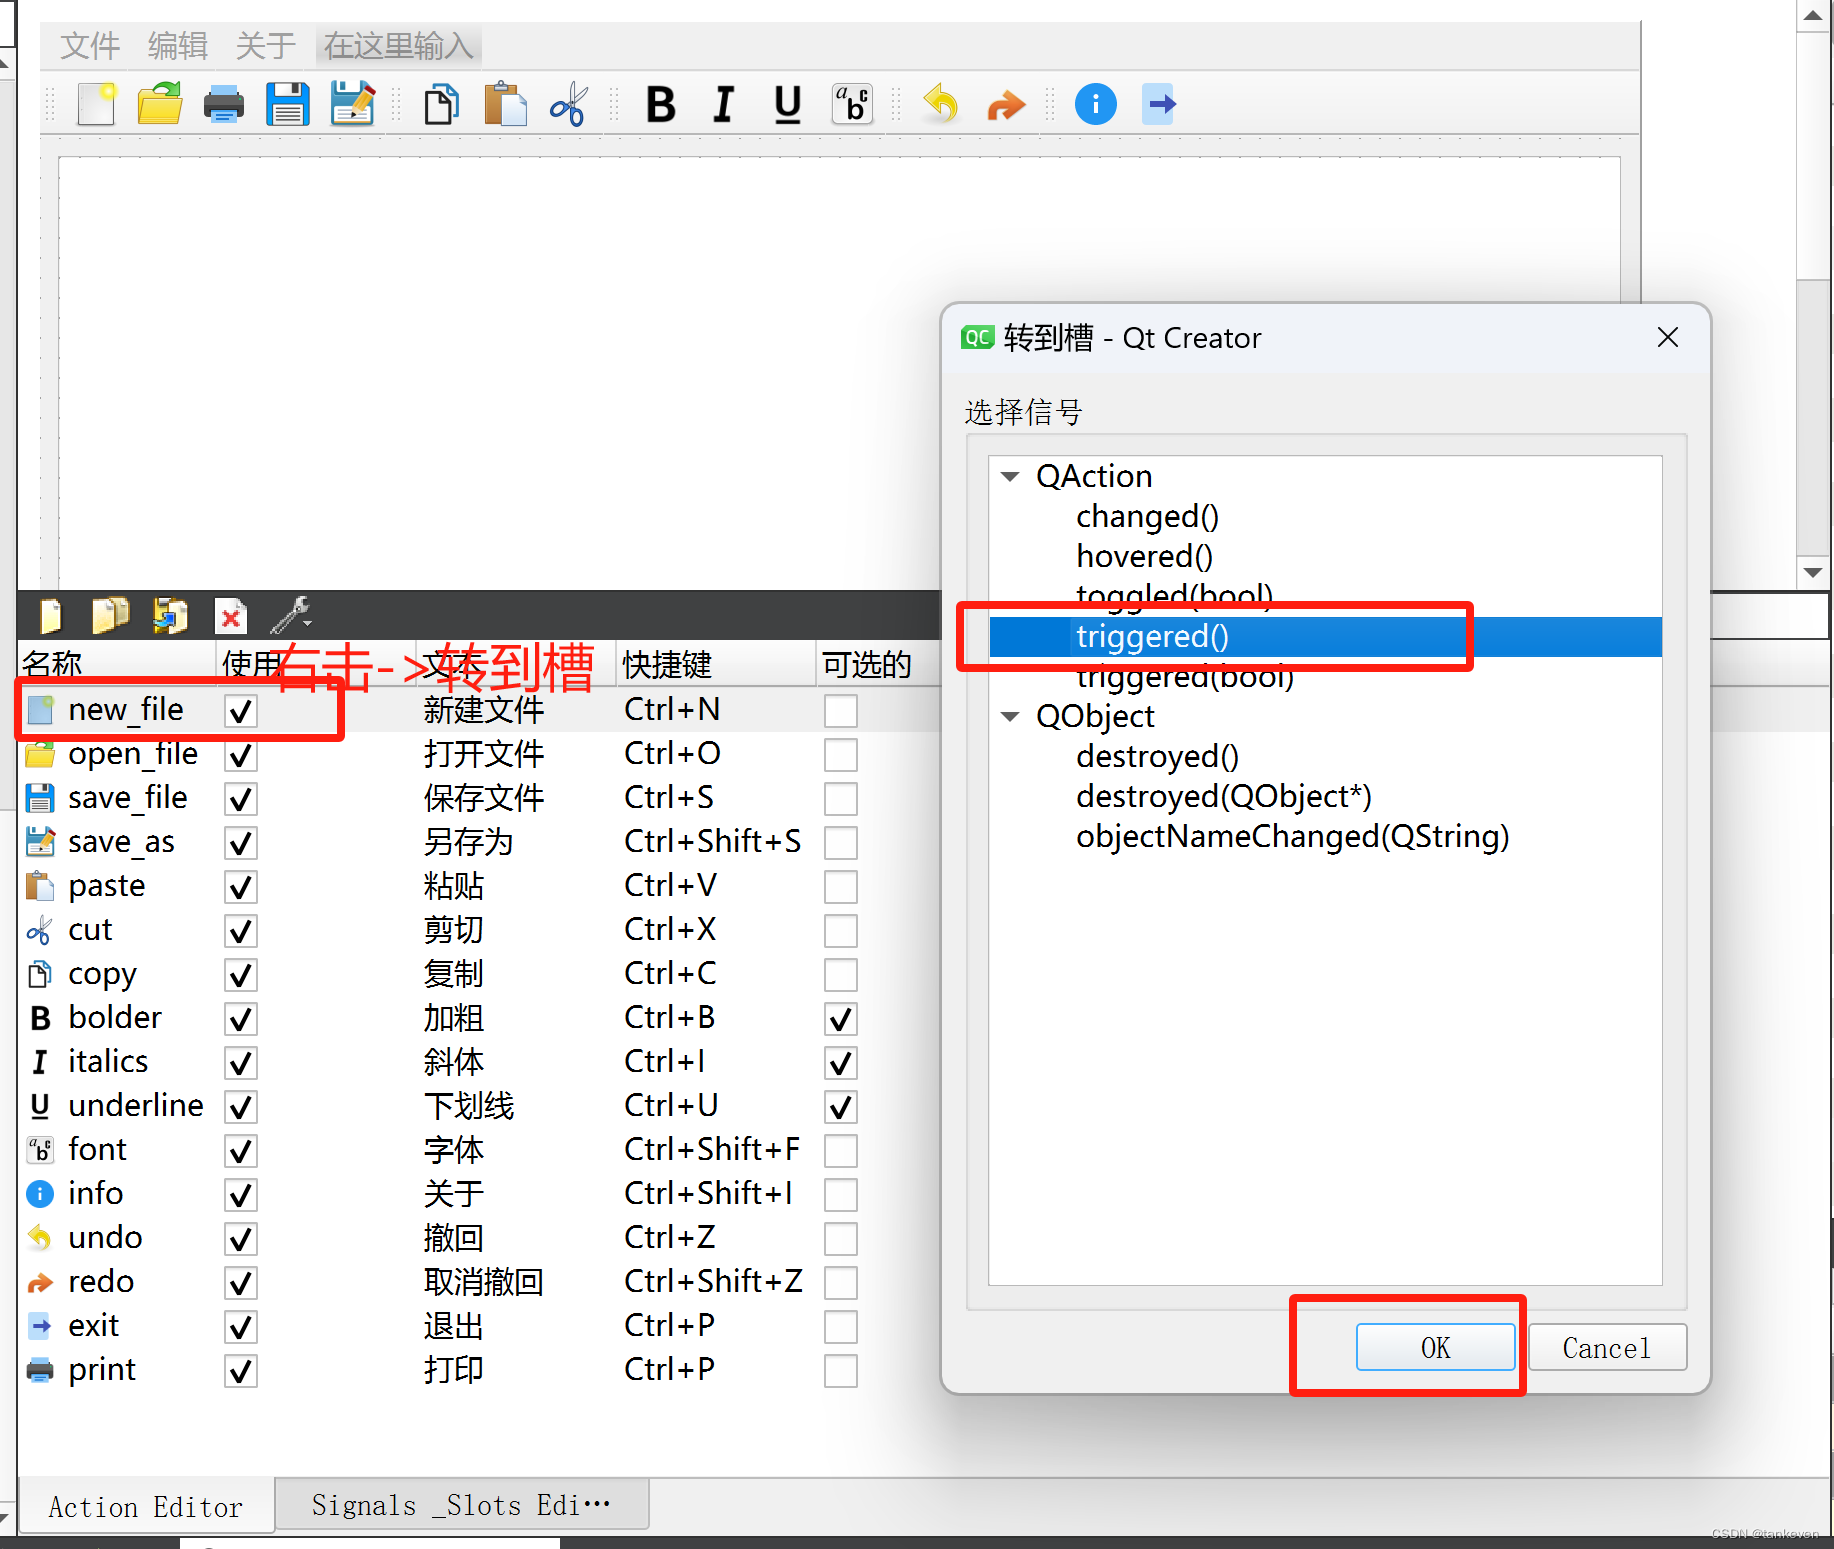This screenshot has height=1549, width=1834.
Task: Uncheck 可选的 checkbox for italics
Action: tap(840, 1062)
